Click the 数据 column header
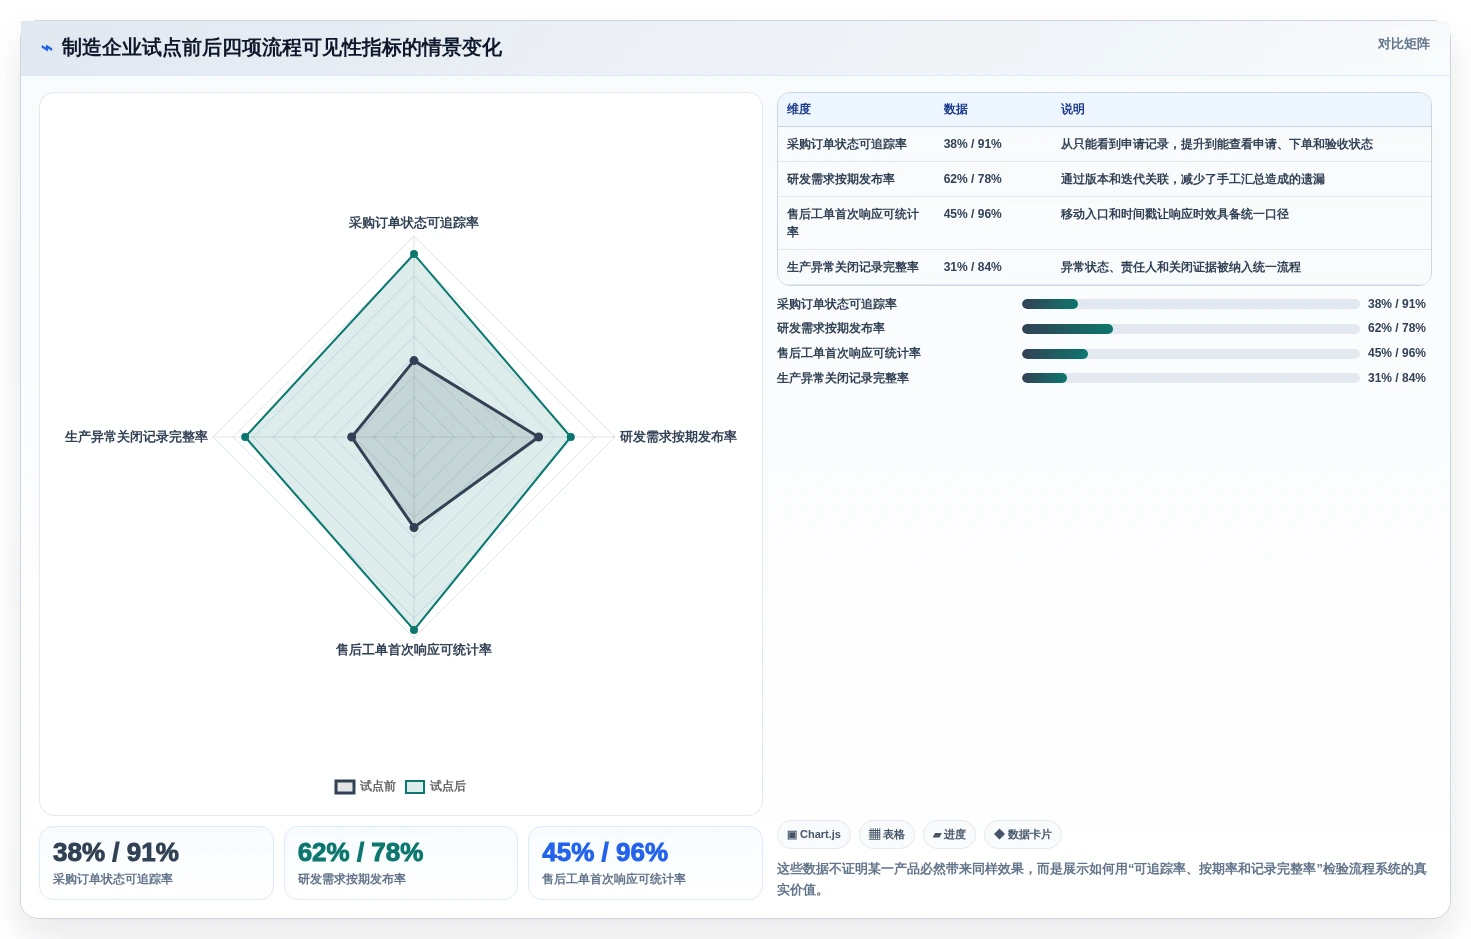This screenshot has height=939, width=1471. [956, 110]
